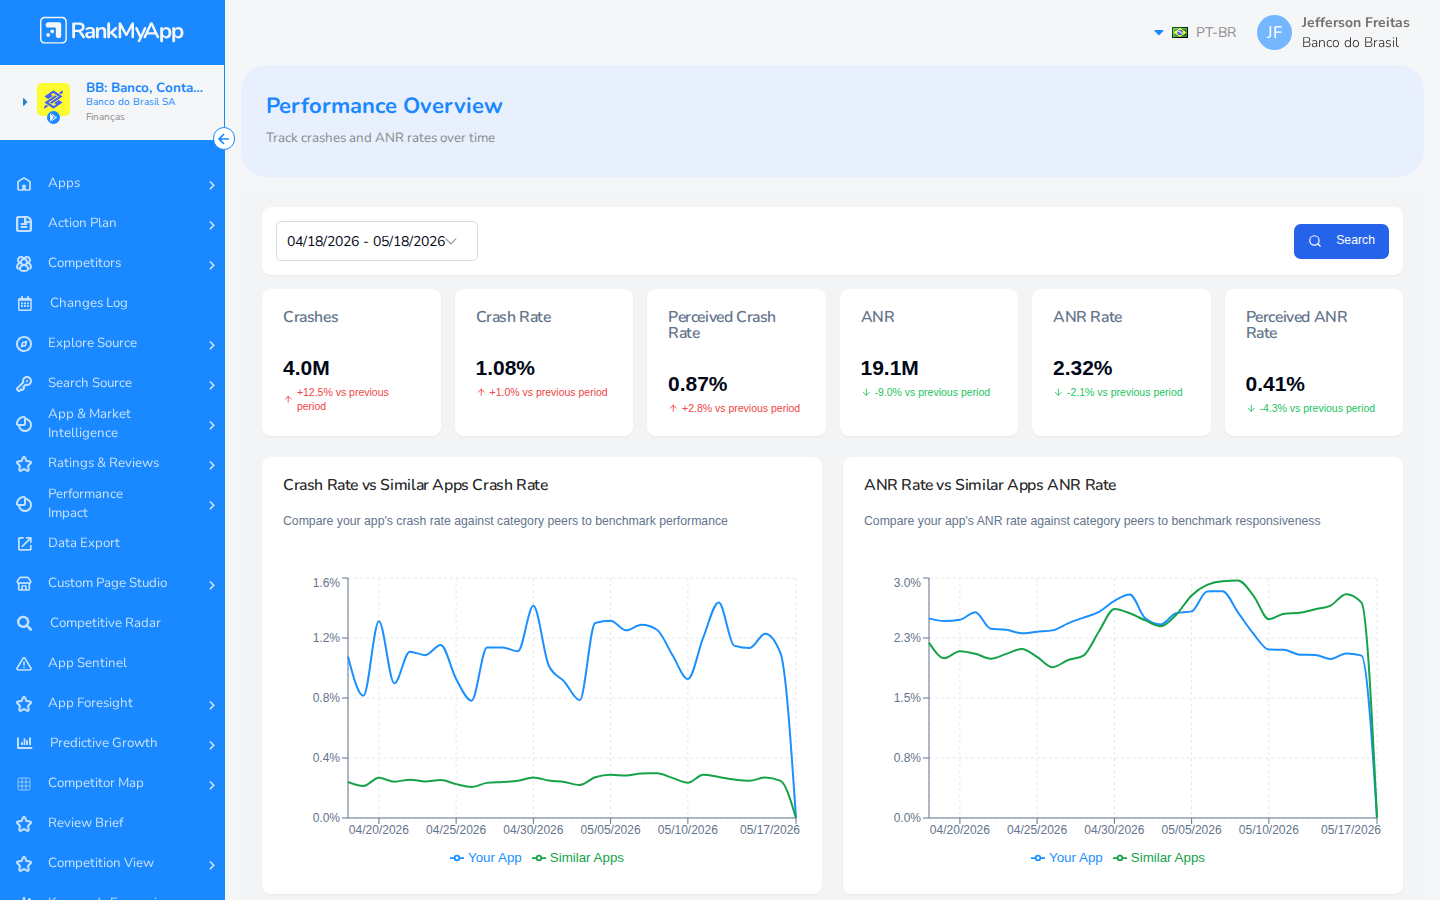Toggle Similar Apps legend in ANR Rate chart
The height and width of the screenshot is (900, 1440).
(1159, 858)
